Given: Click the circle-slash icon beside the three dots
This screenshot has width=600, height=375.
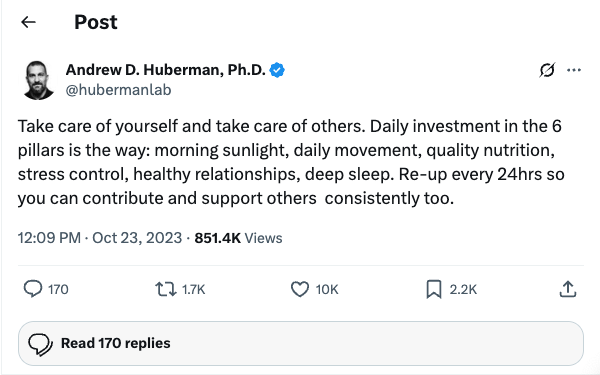Looking at the screenshot, I should click(547, 70).
